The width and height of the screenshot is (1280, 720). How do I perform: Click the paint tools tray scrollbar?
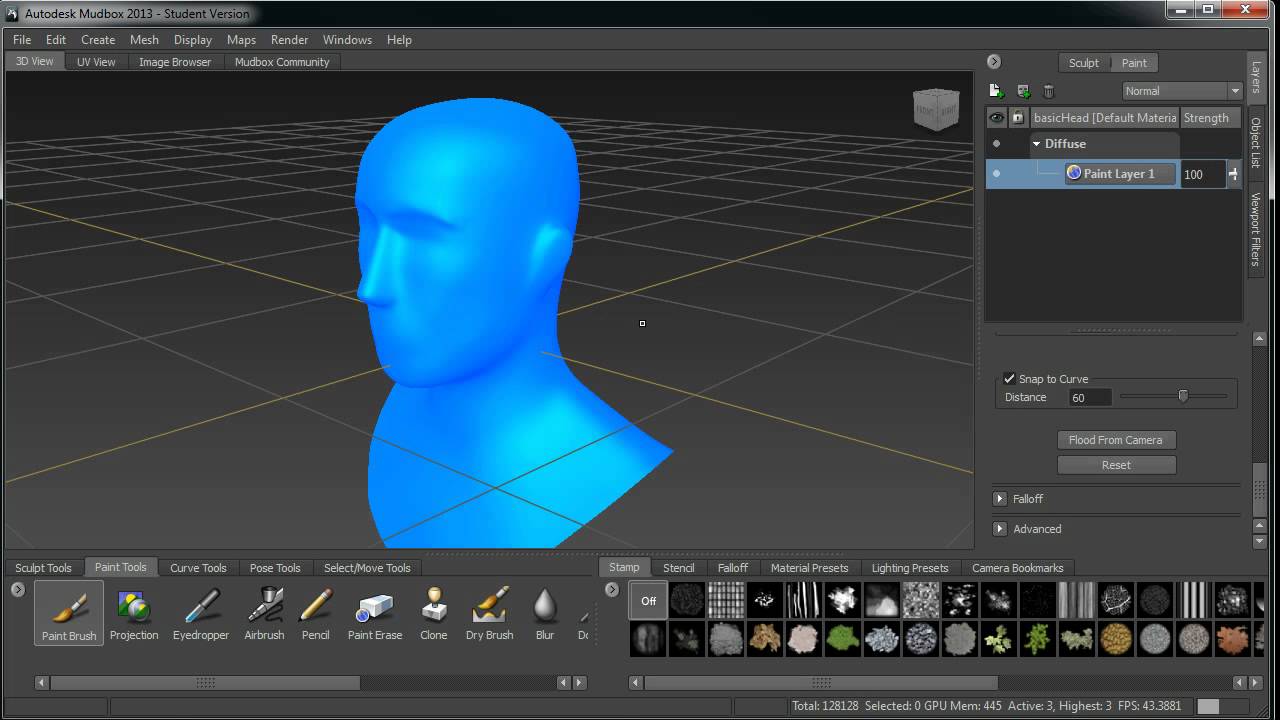click(x=205, y=683)
